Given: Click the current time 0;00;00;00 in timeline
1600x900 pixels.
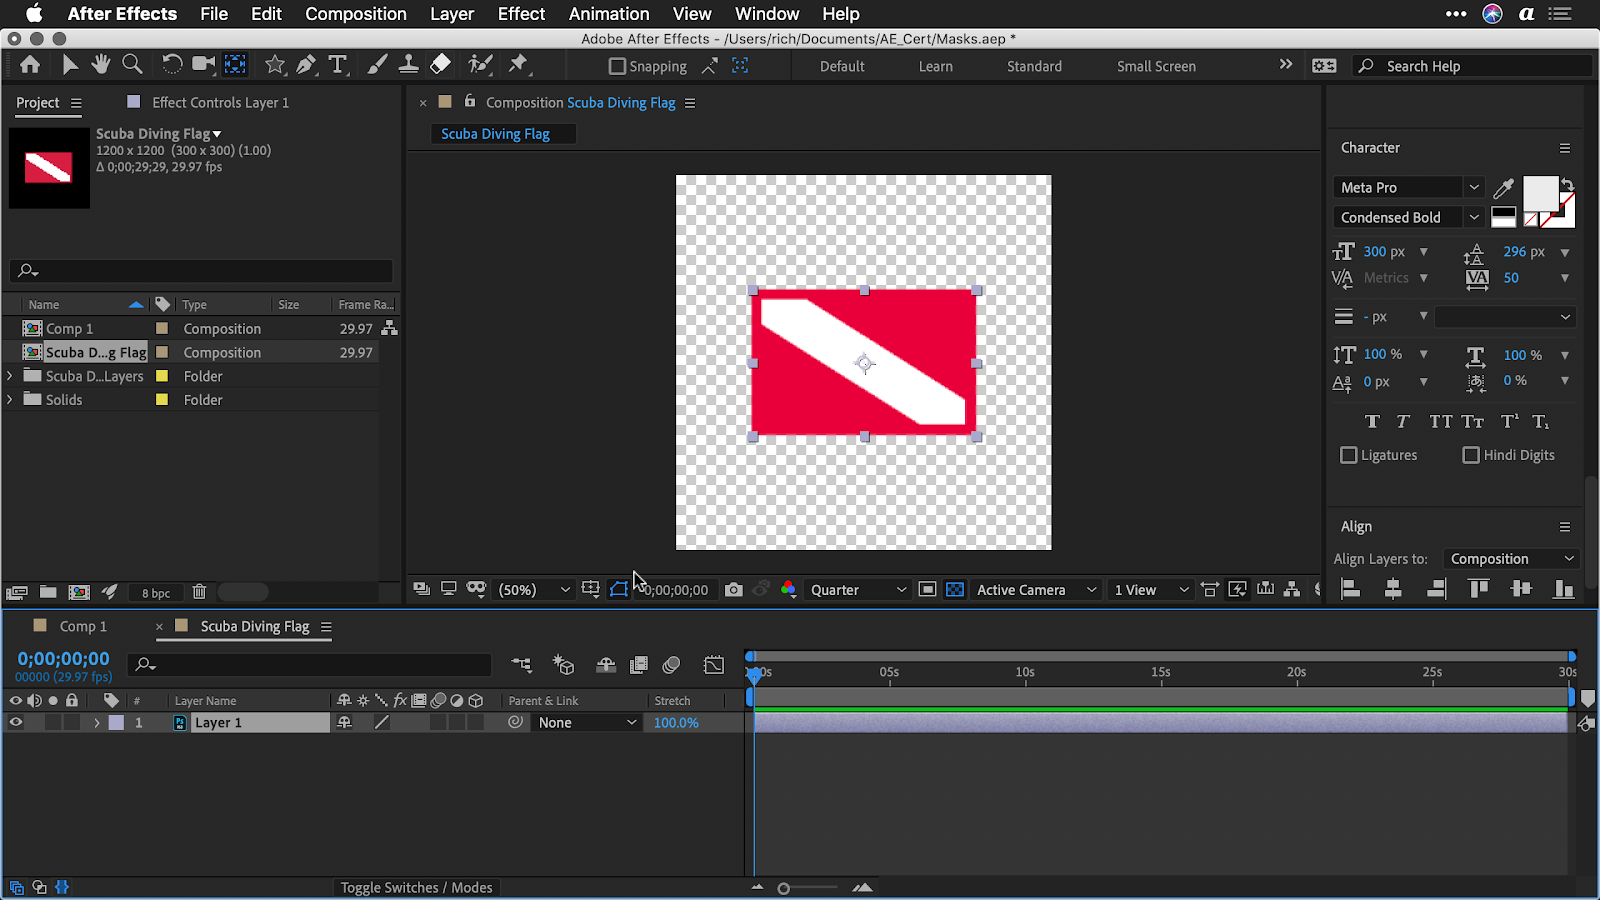Looking at the screenshot, I should pyautogui.click(x=63, y=659).
